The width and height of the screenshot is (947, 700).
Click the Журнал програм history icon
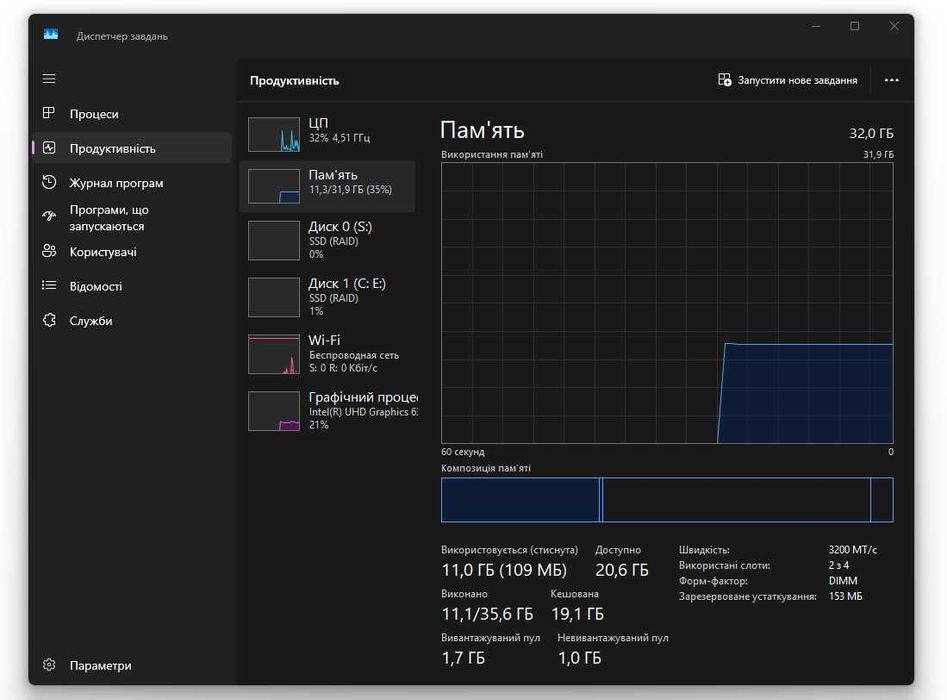49,182
